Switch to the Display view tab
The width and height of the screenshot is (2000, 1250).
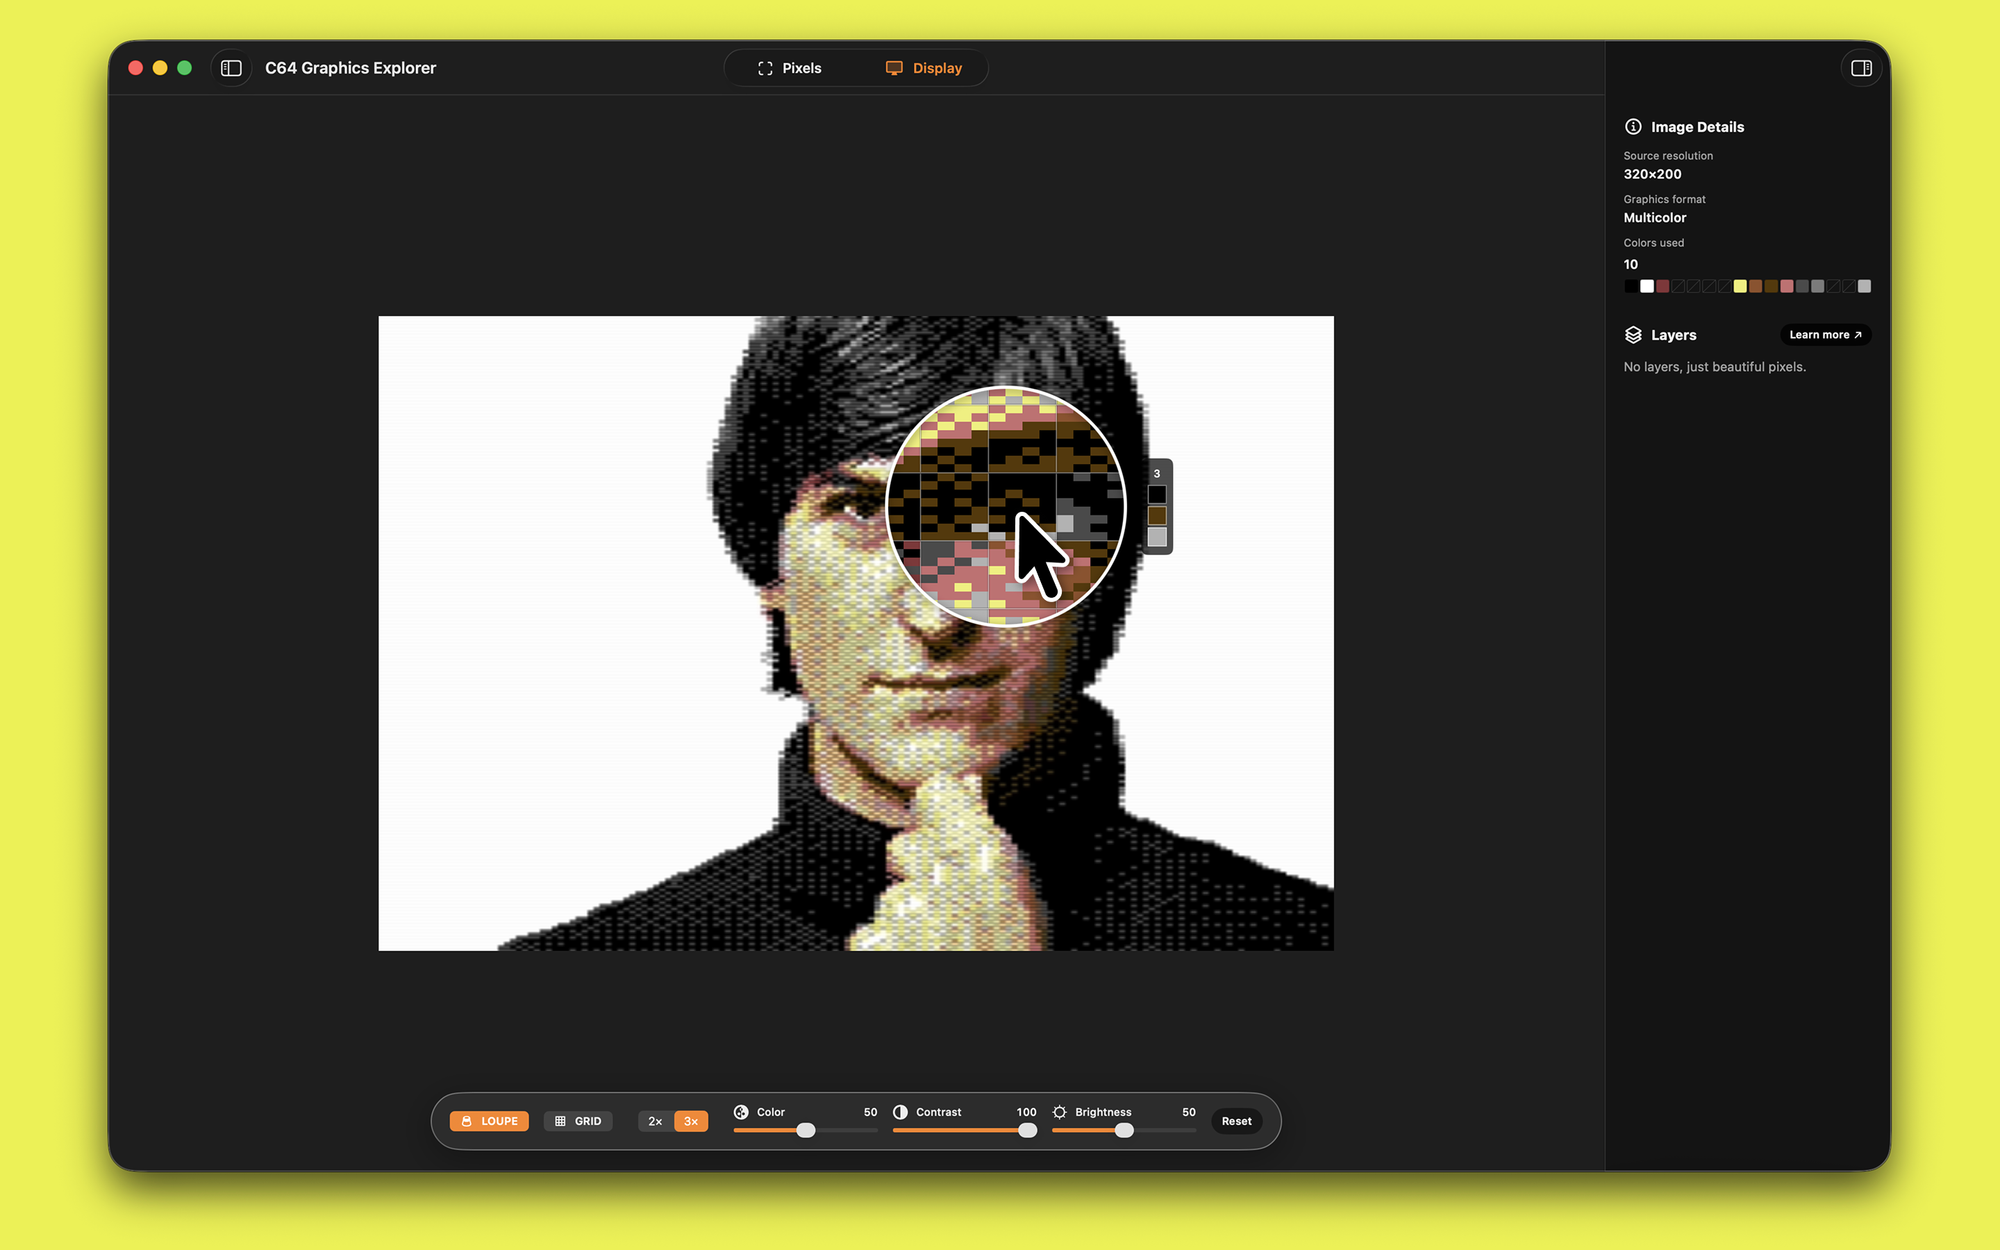pos(924,68)
